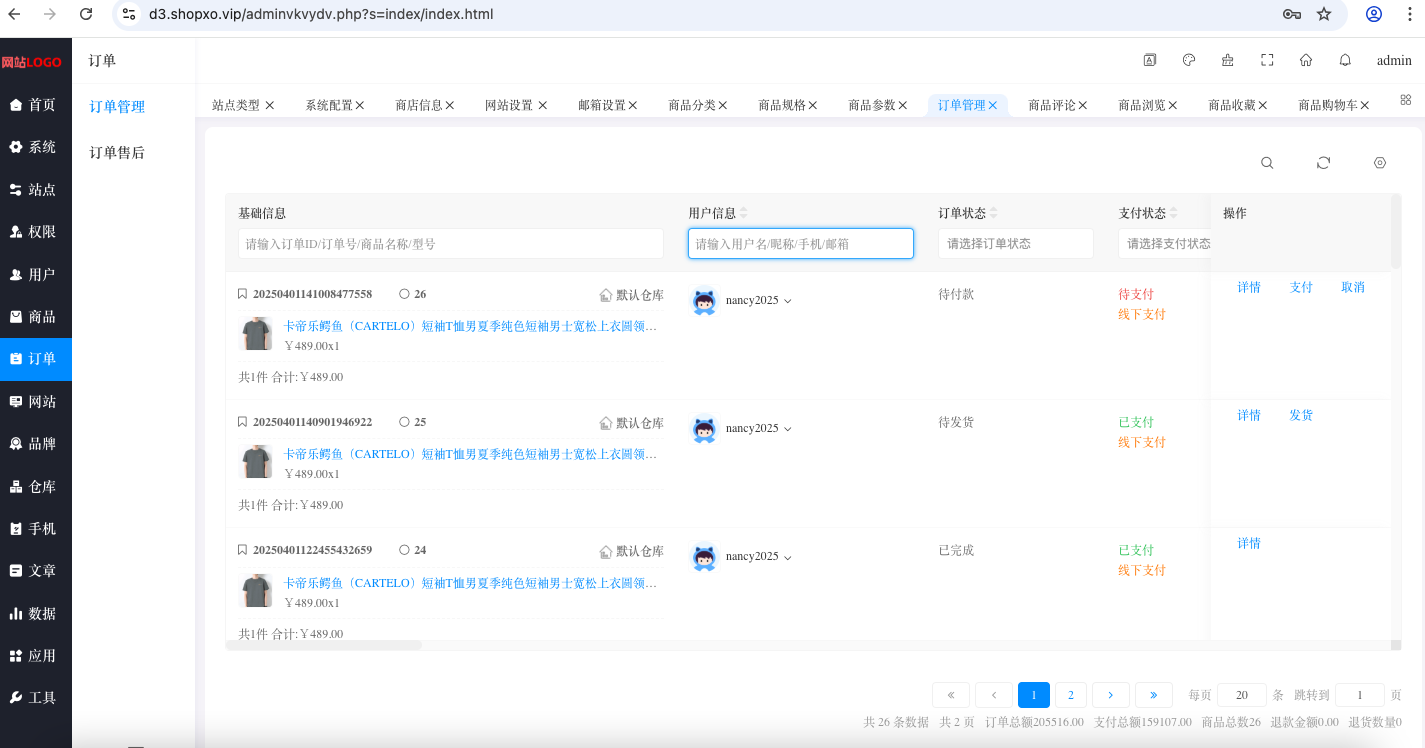
Task: Click 取消 for the 待付款 order
Action: 1353,287
